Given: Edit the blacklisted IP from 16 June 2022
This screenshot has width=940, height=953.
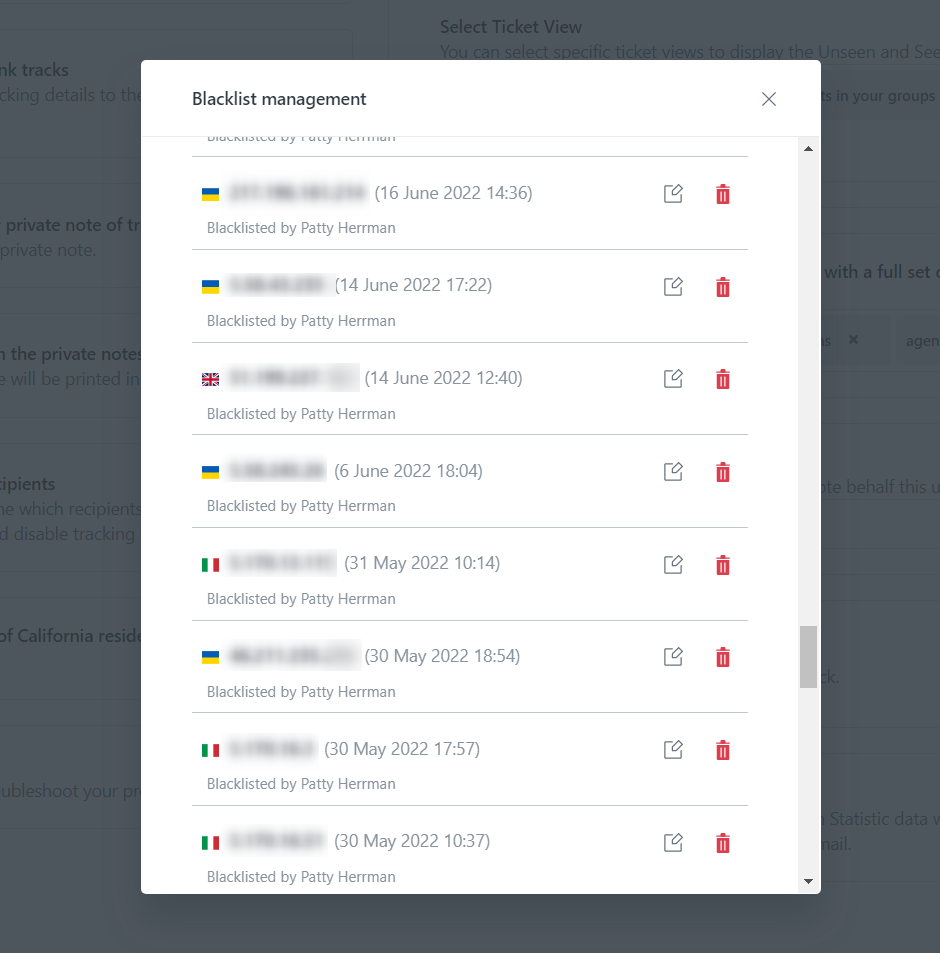Looking at the screenshot, I should [x=673, y=193].
